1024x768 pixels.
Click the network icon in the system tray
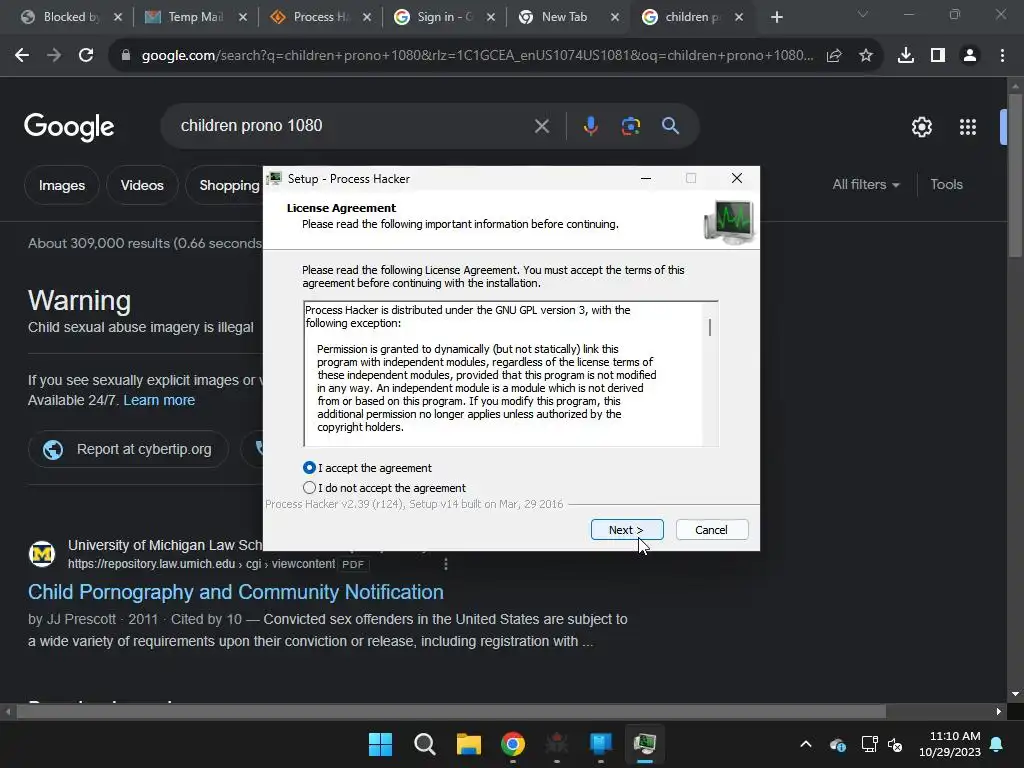pos(869,744)
